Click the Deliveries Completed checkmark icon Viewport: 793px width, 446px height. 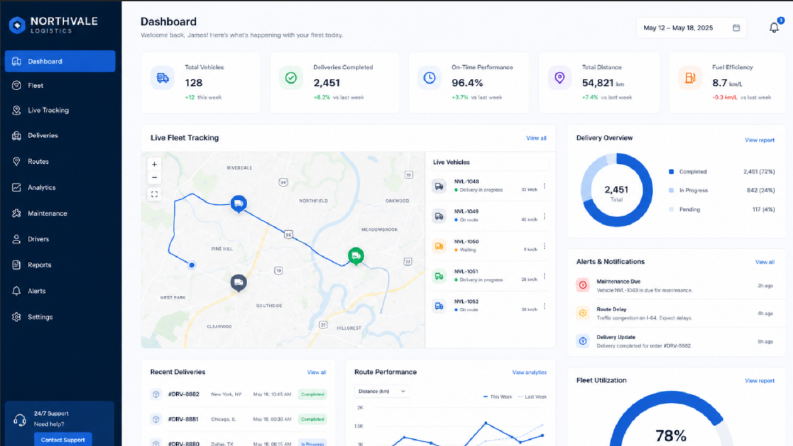291,78
